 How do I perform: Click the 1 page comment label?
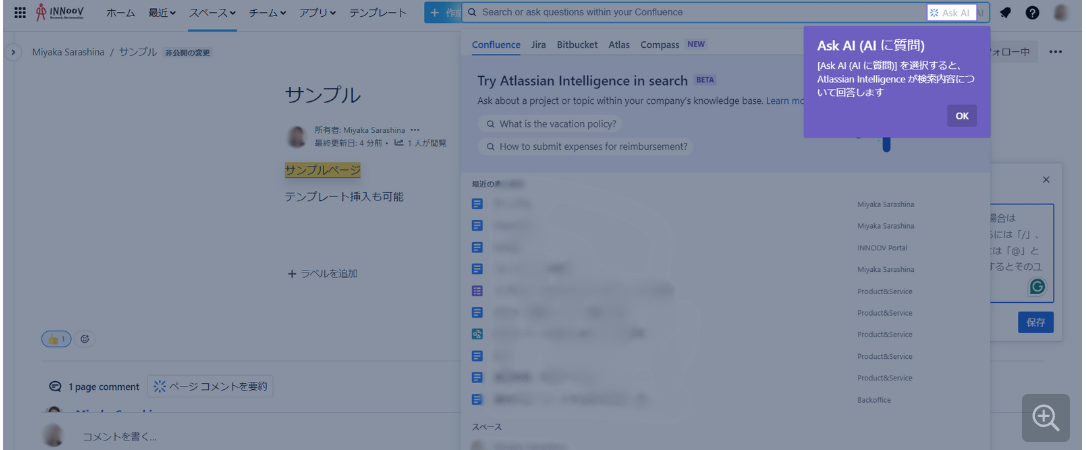104,387
